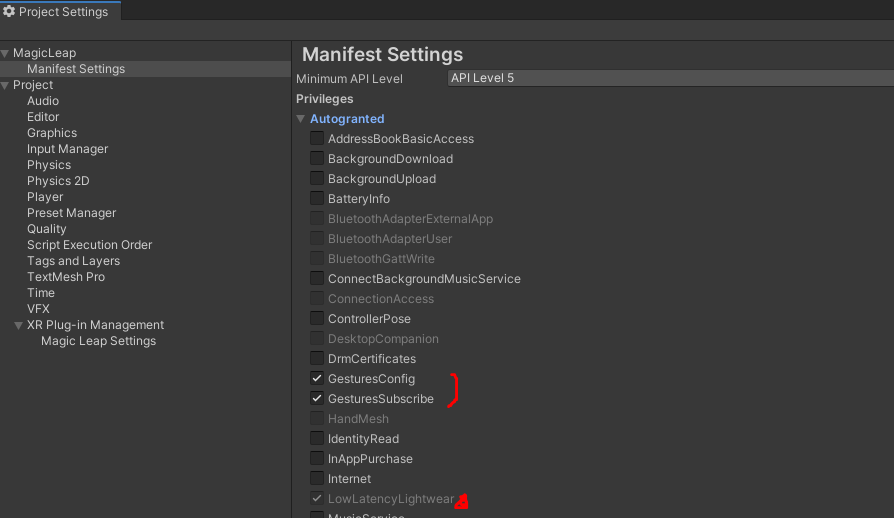Collapse the MagicLeap tree group
894x518 pixels.
5,53
